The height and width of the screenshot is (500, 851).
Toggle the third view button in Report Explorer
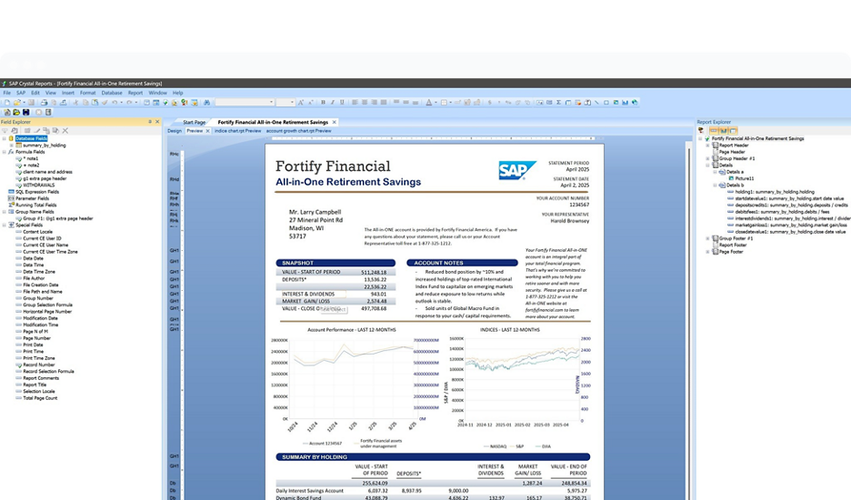point(733,130)
